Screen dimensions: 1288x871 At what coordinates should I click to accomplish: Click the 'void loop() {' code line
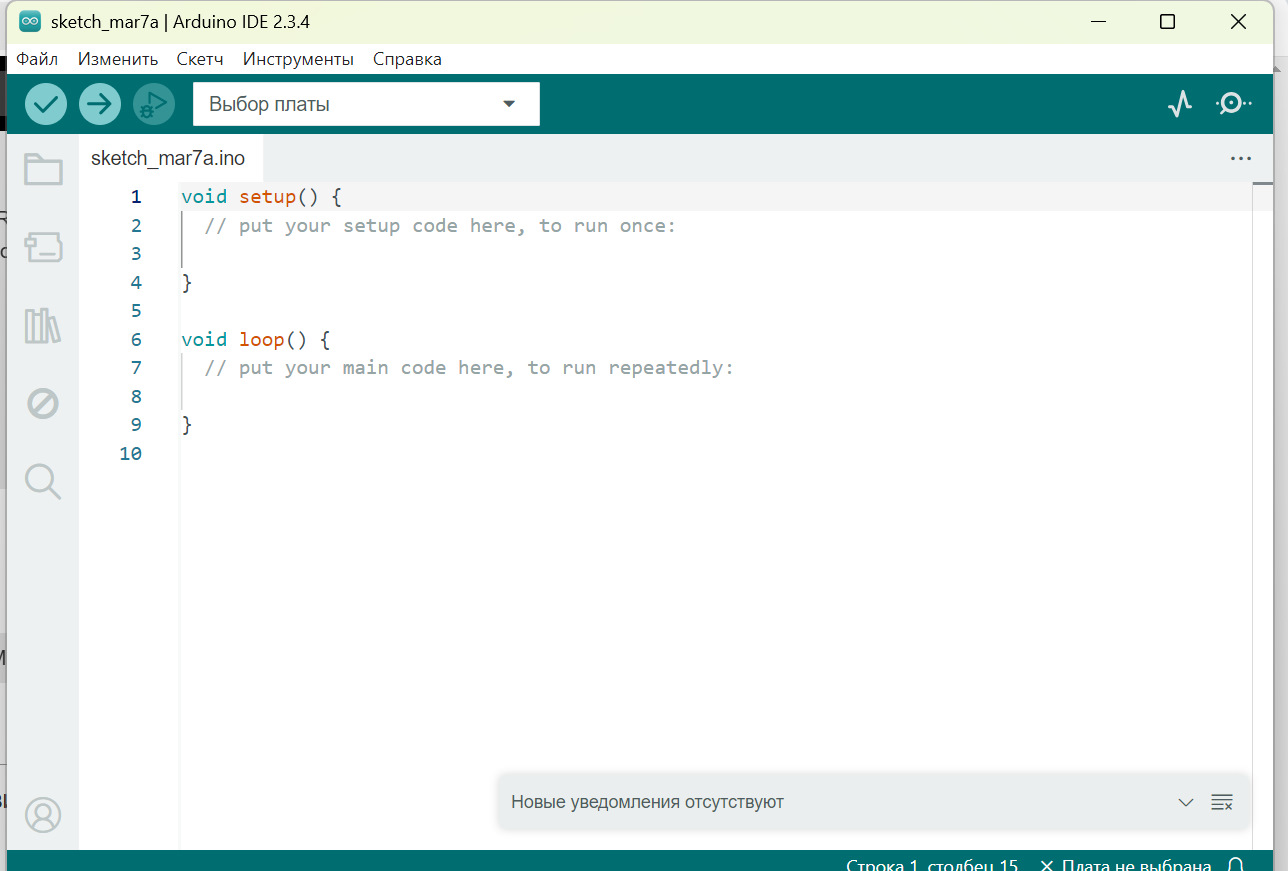[x=256, y=340]
